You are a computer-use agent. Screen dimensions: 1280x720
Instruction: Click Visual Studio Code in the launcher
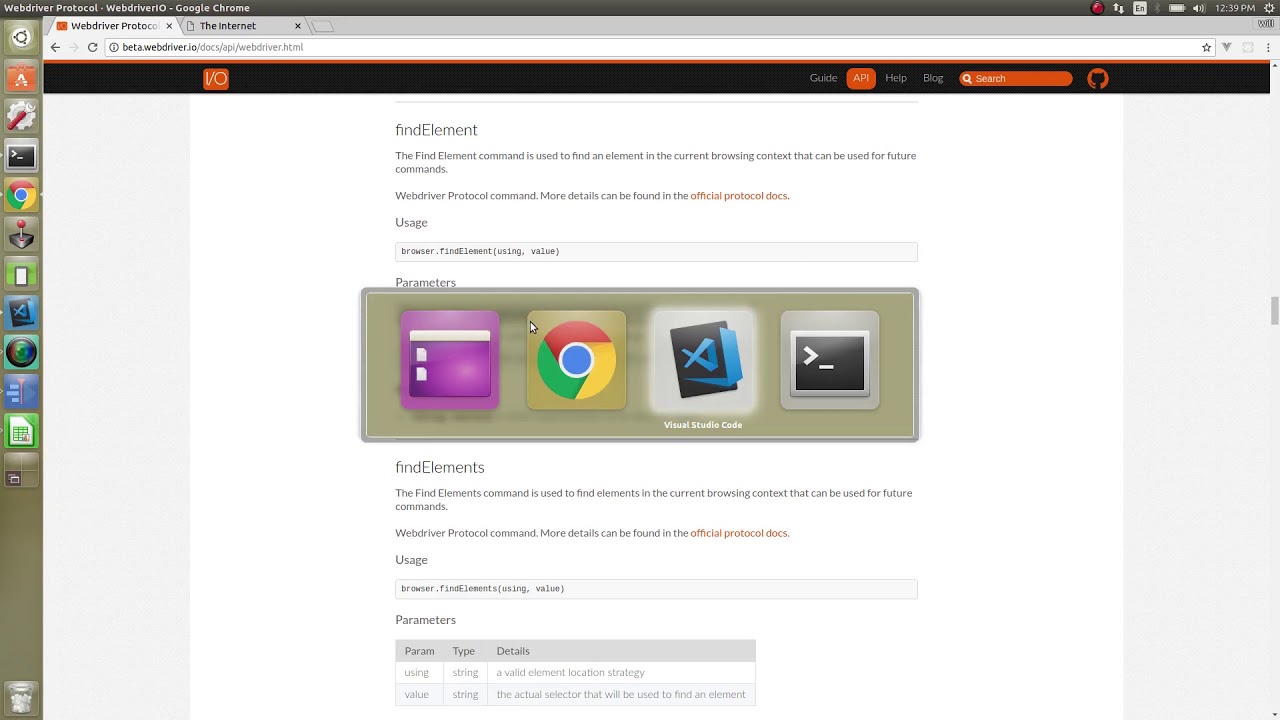tap(21, 313)
